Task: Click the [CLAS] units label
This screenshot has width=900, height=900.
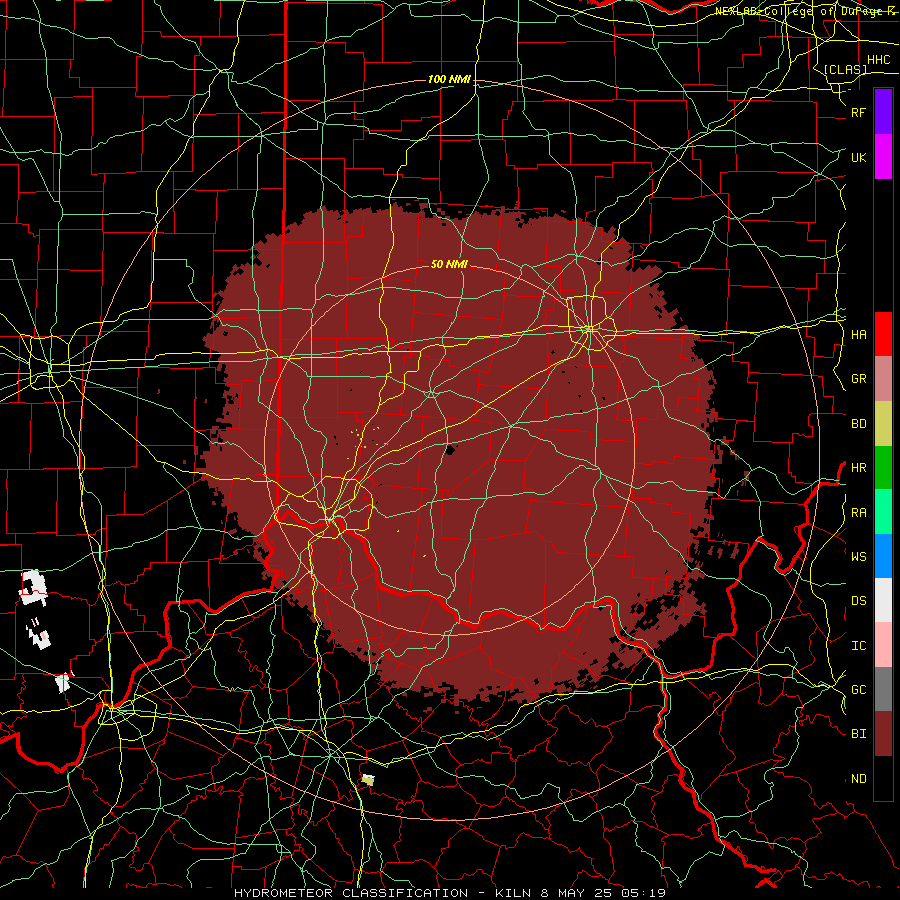Action: (x=845, y=70)
